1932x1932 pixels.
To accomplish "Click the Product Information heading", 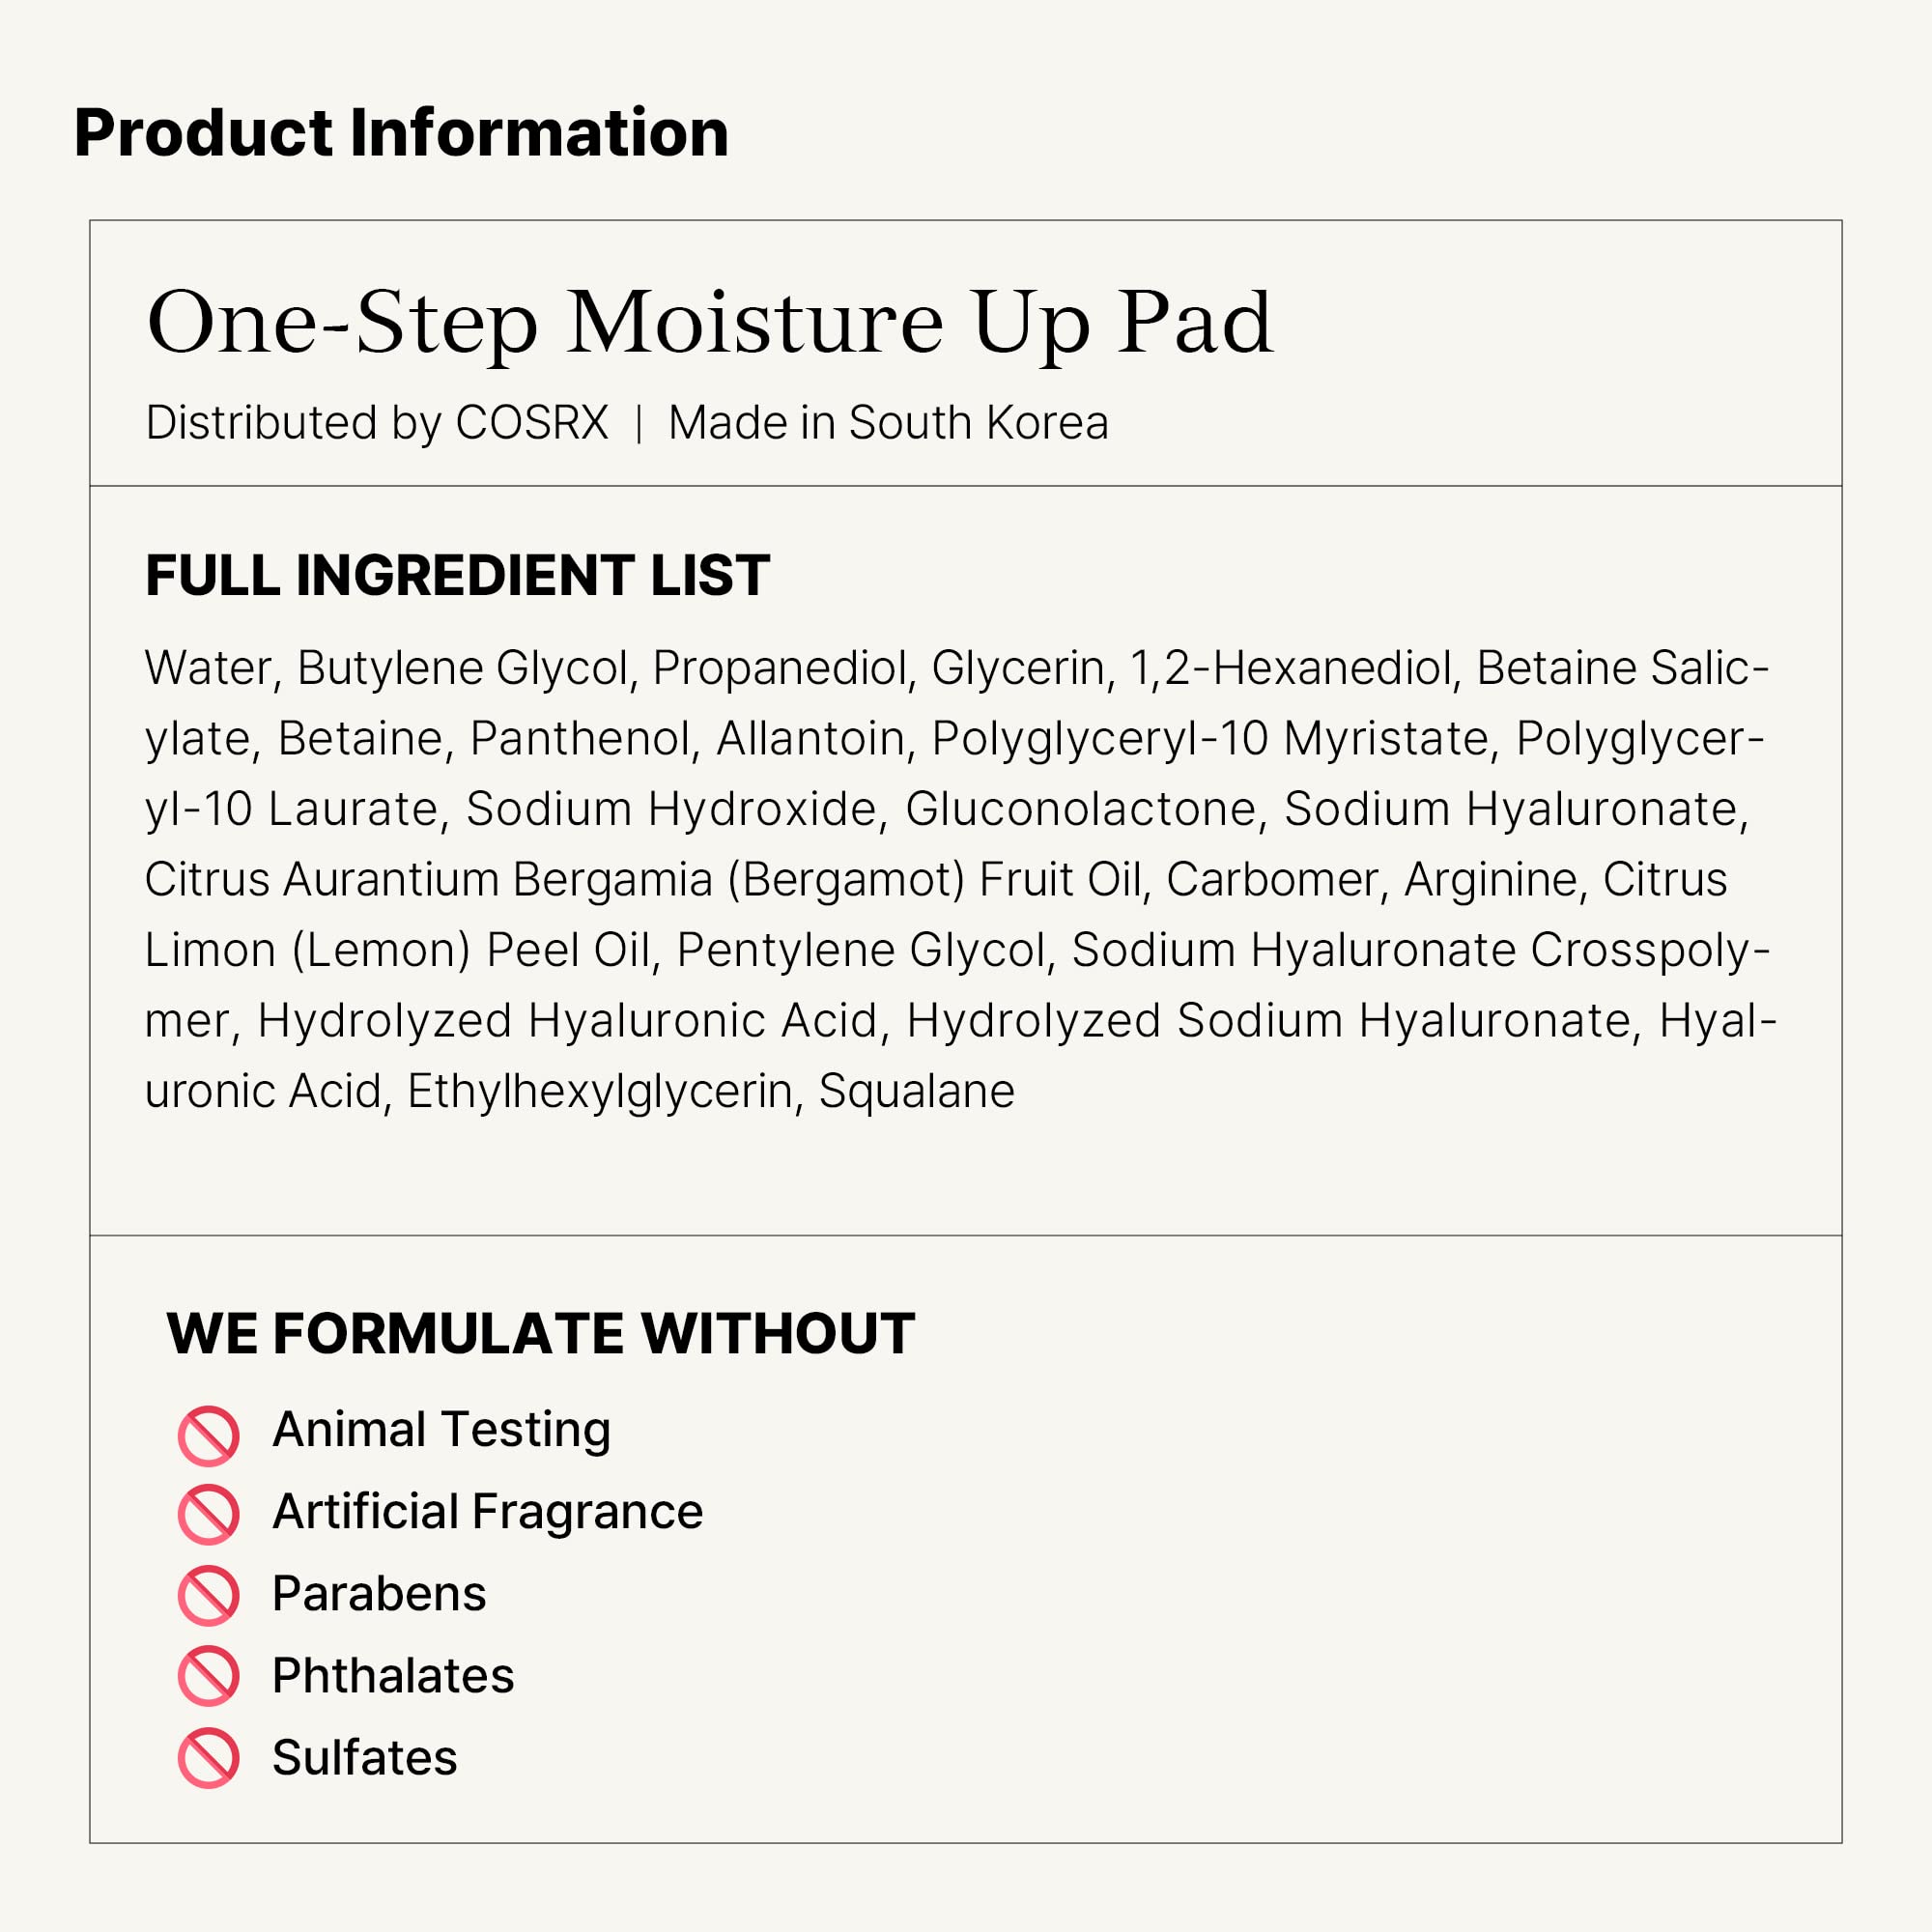I will click(401, 133).
